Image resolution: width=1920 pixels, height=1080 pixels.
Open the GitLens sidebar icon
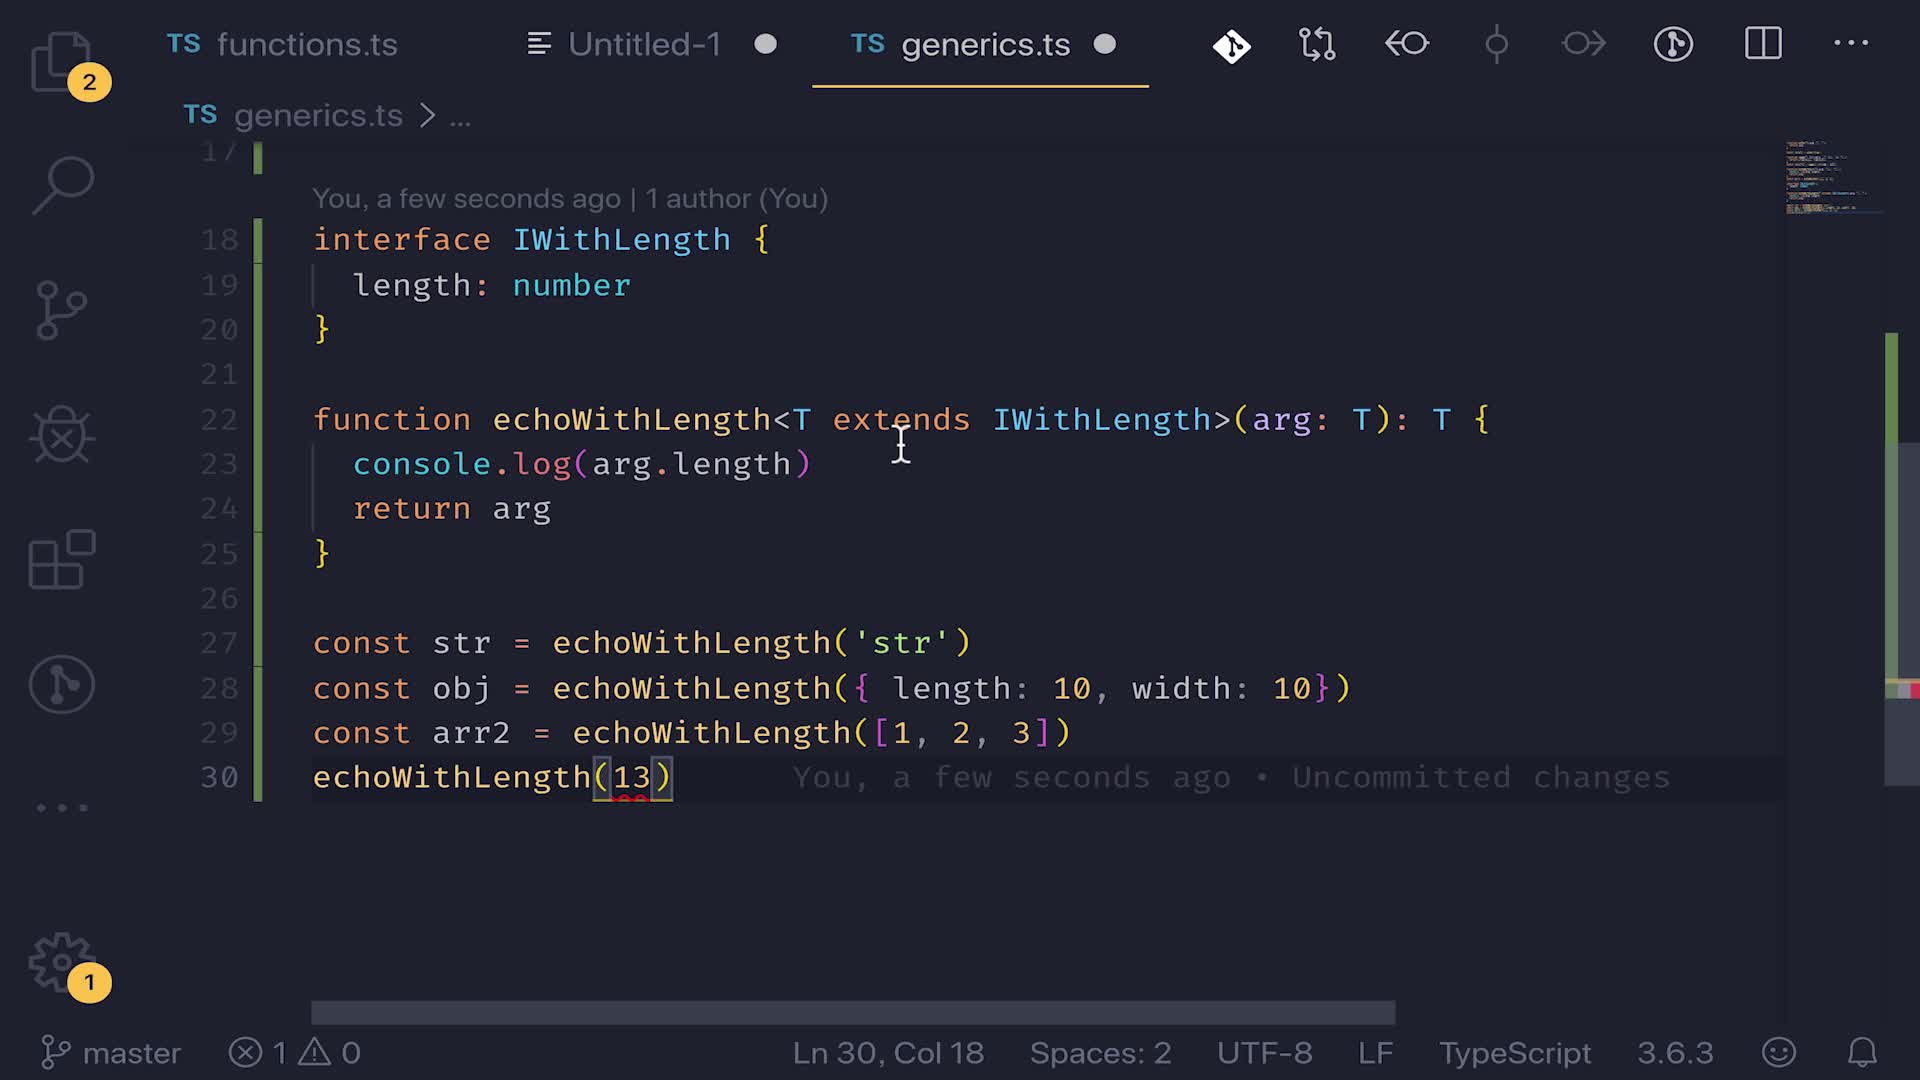[x=61, y=685]
